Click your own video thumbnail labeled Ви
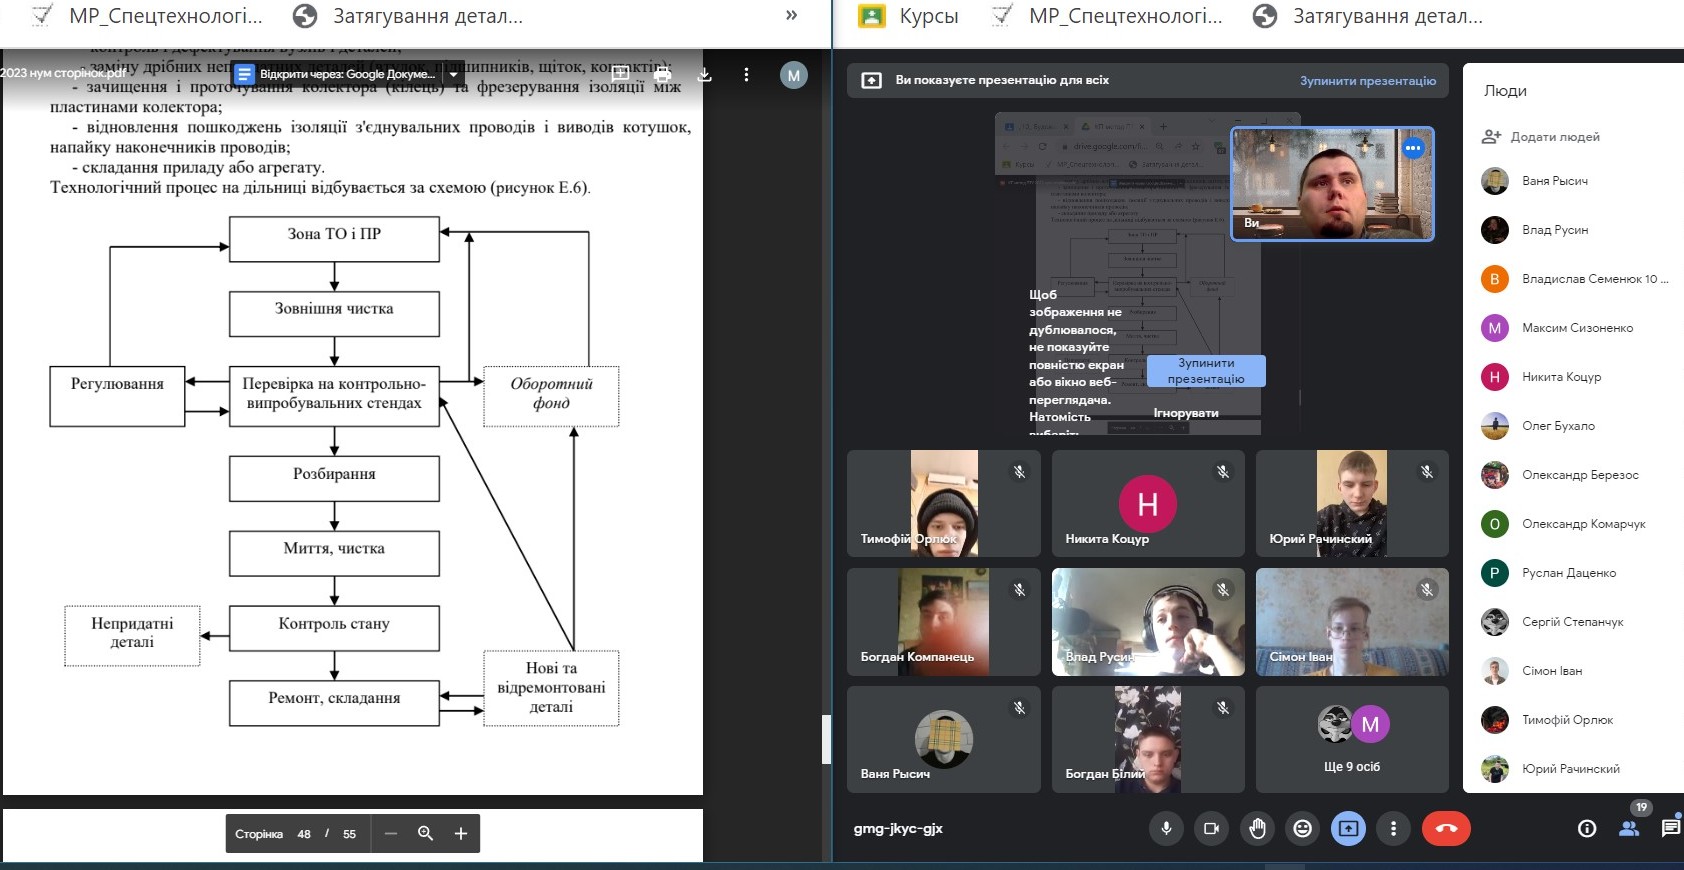 [1332, 184]
